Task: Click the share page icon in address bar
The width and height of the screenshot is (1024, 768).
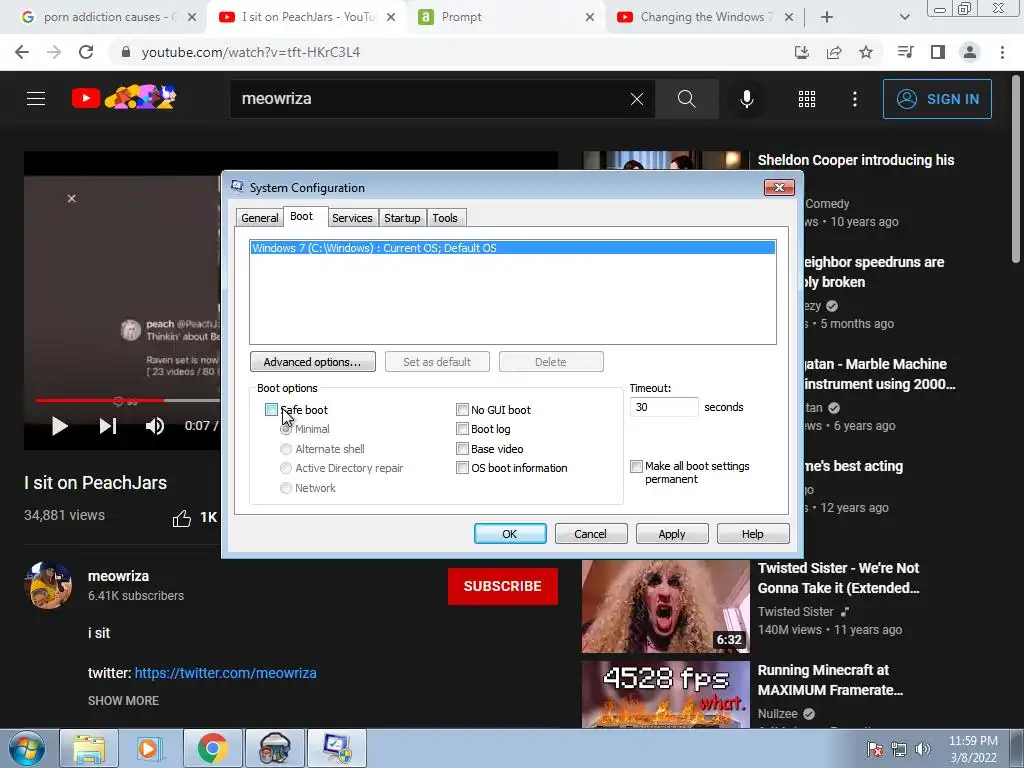Action: pos(834,52)
